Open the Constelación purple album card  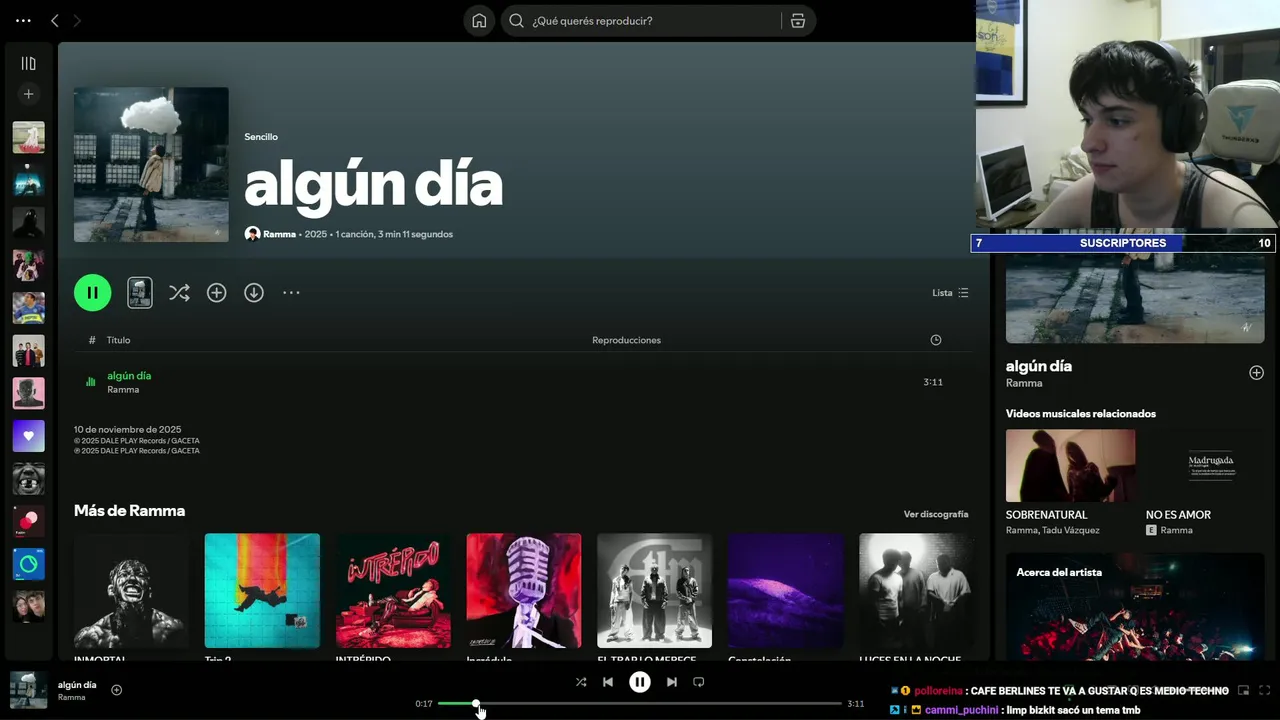point(785,596)
